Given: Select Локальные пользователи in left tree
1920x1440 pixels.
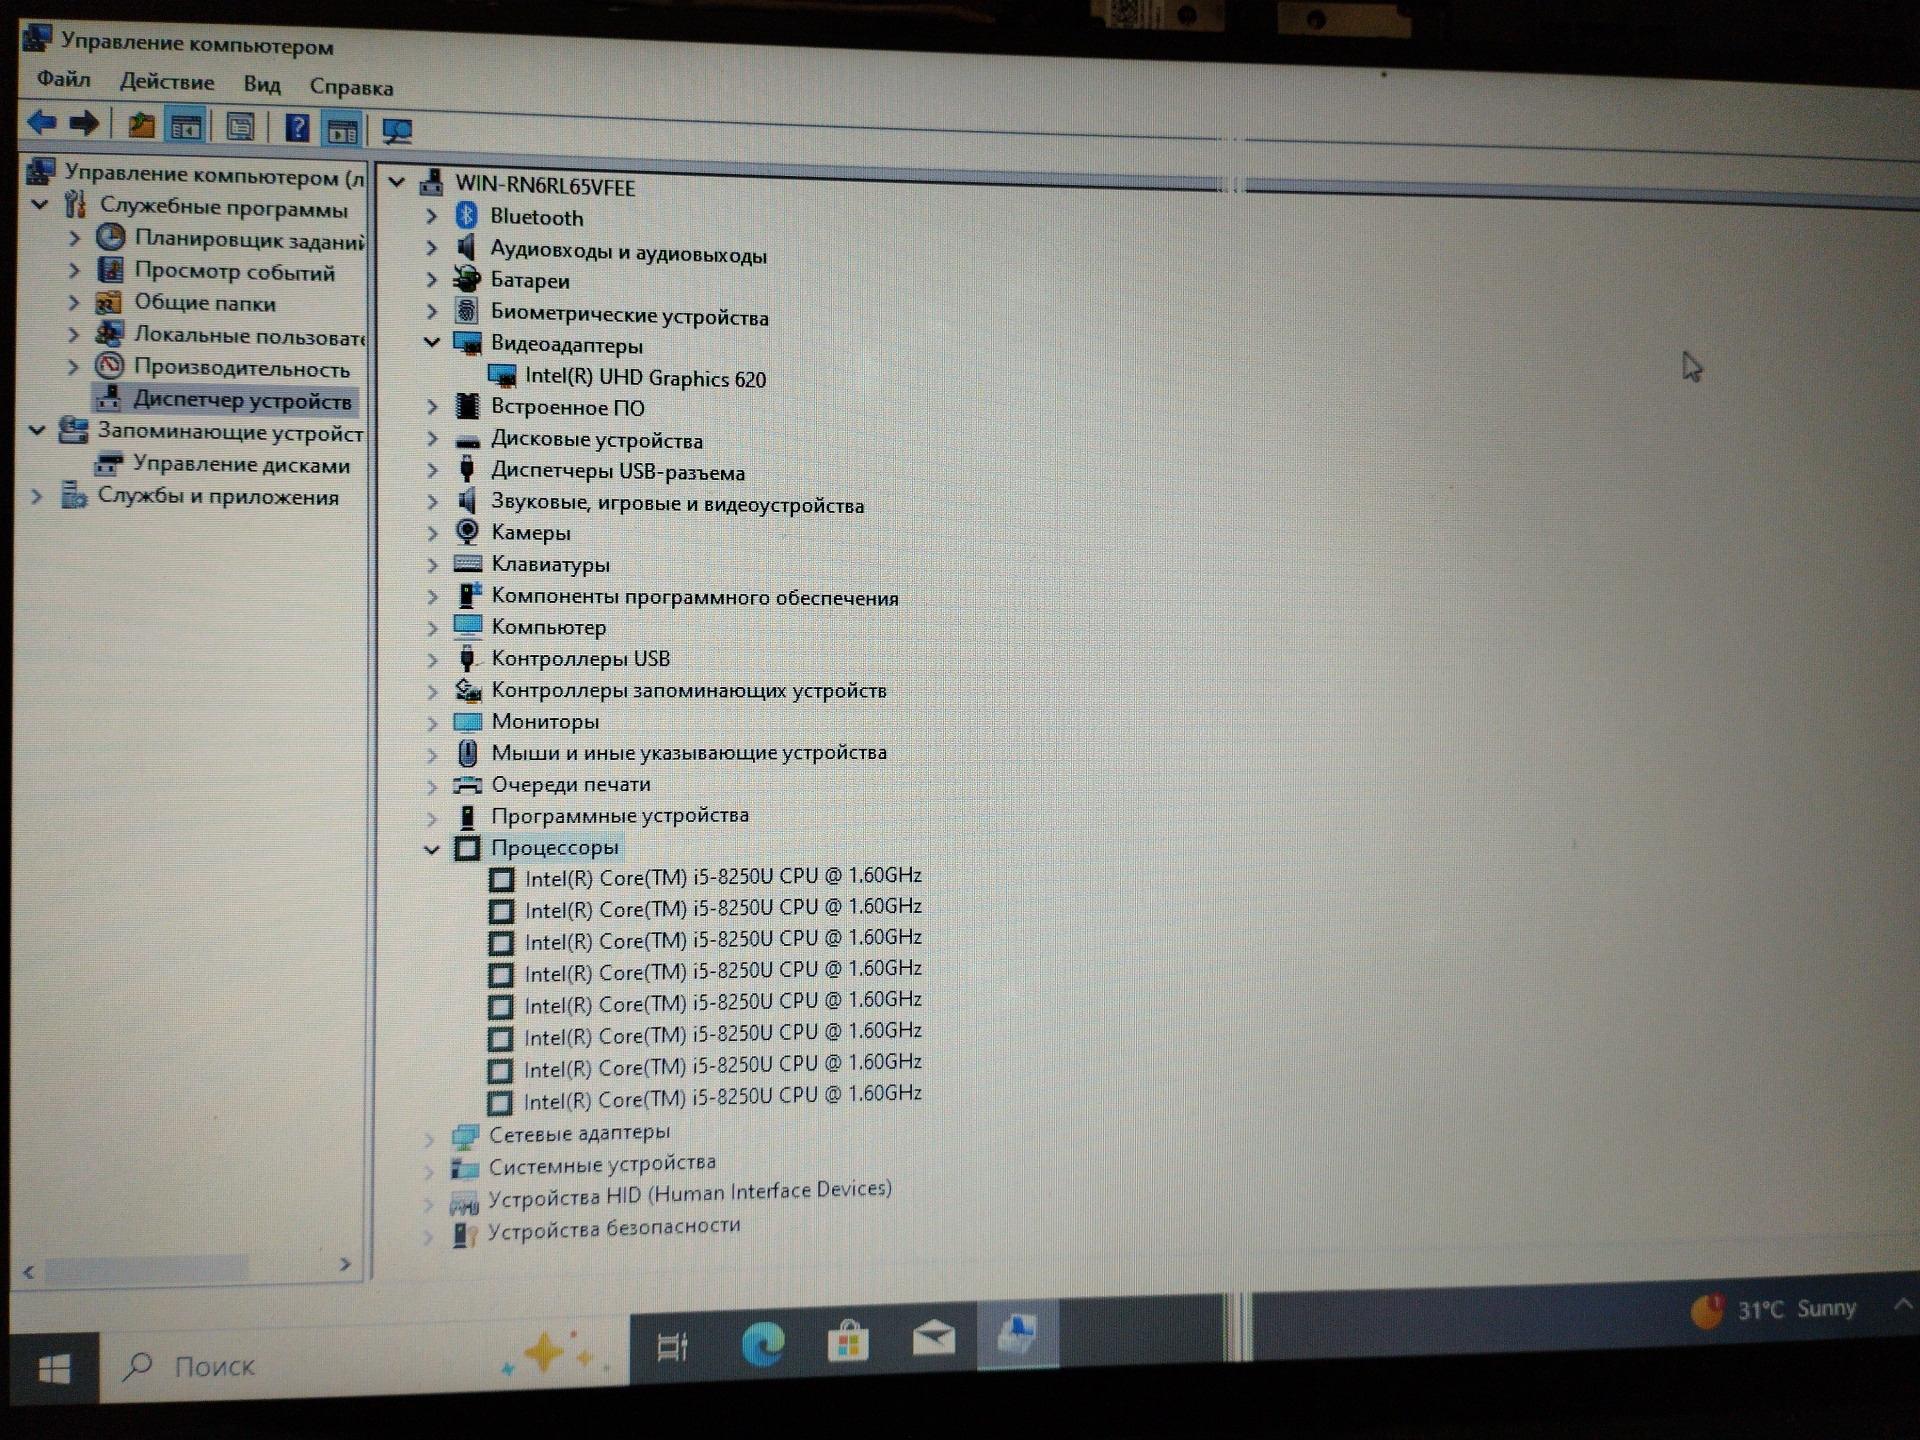Looking at the screenshot, I should click(x=250, y=335).
